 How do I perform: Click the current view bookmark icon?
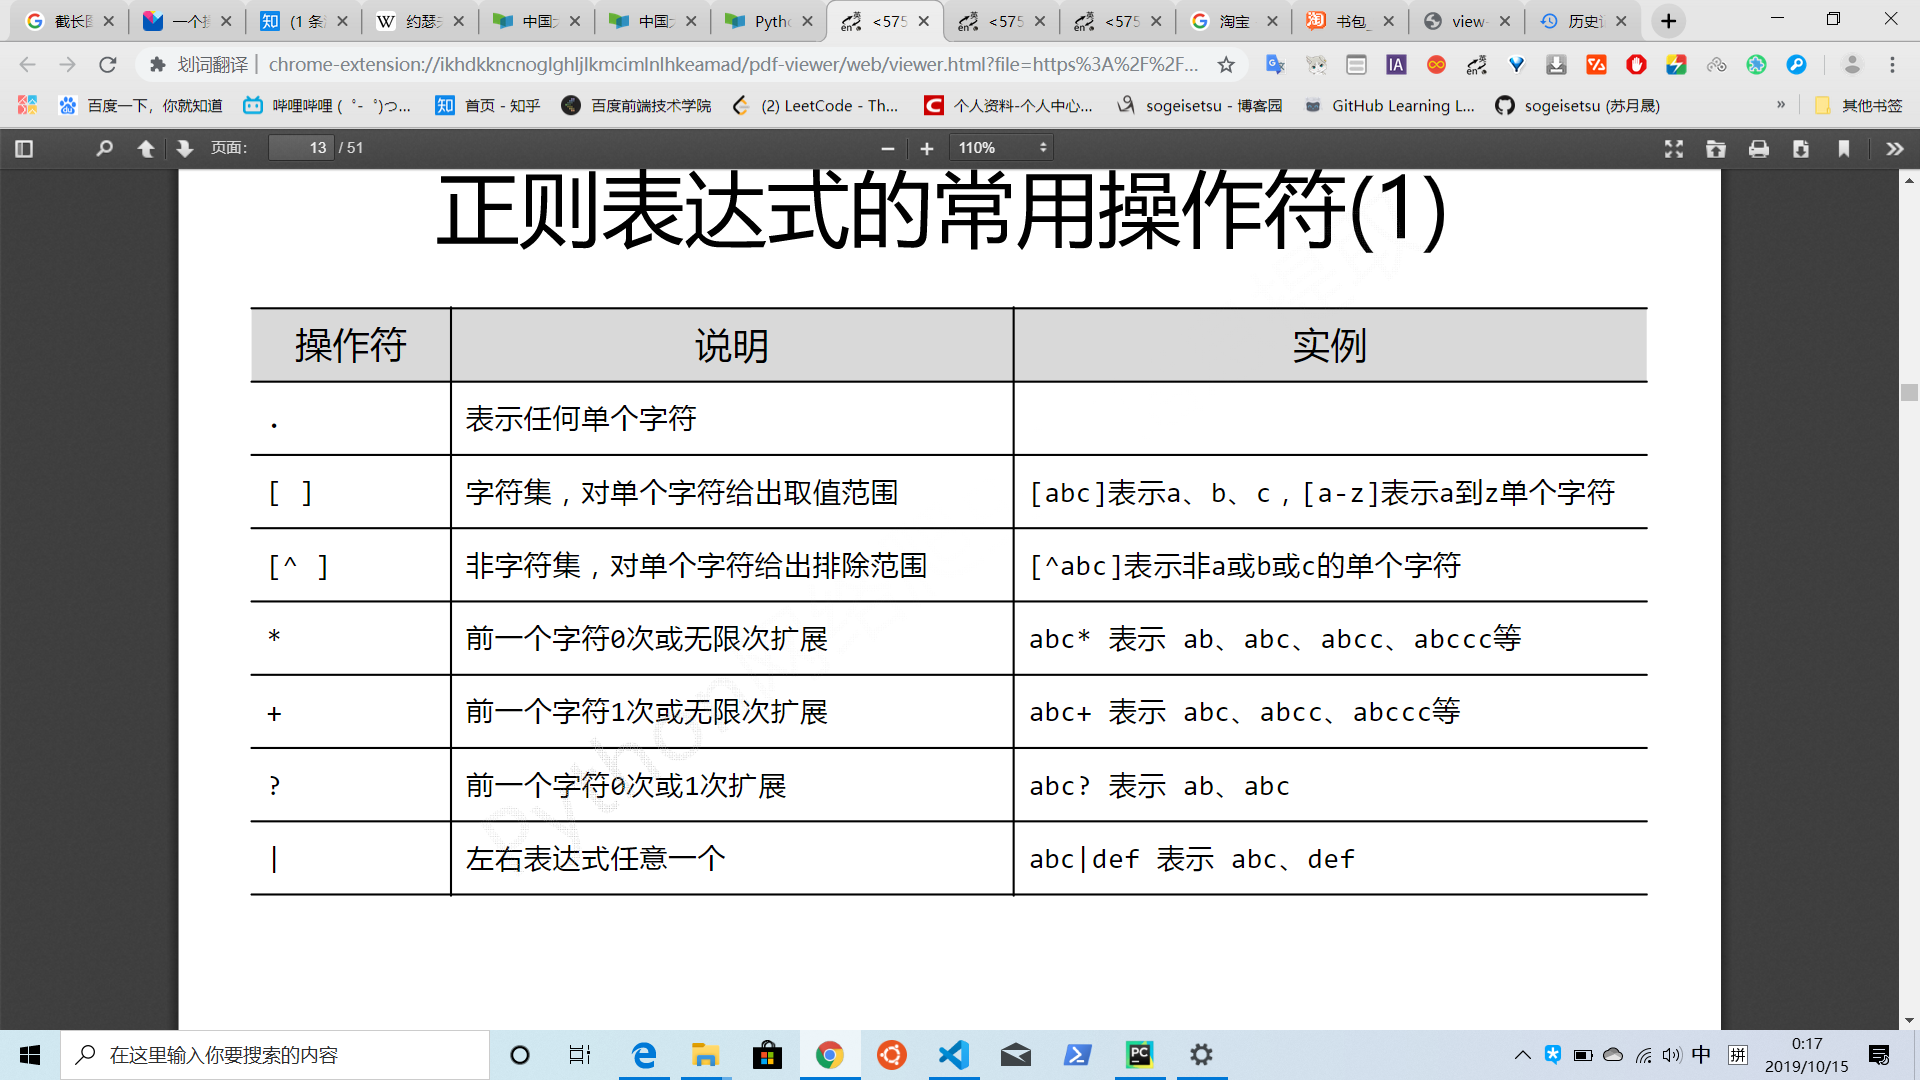(x=1844, y=148)
